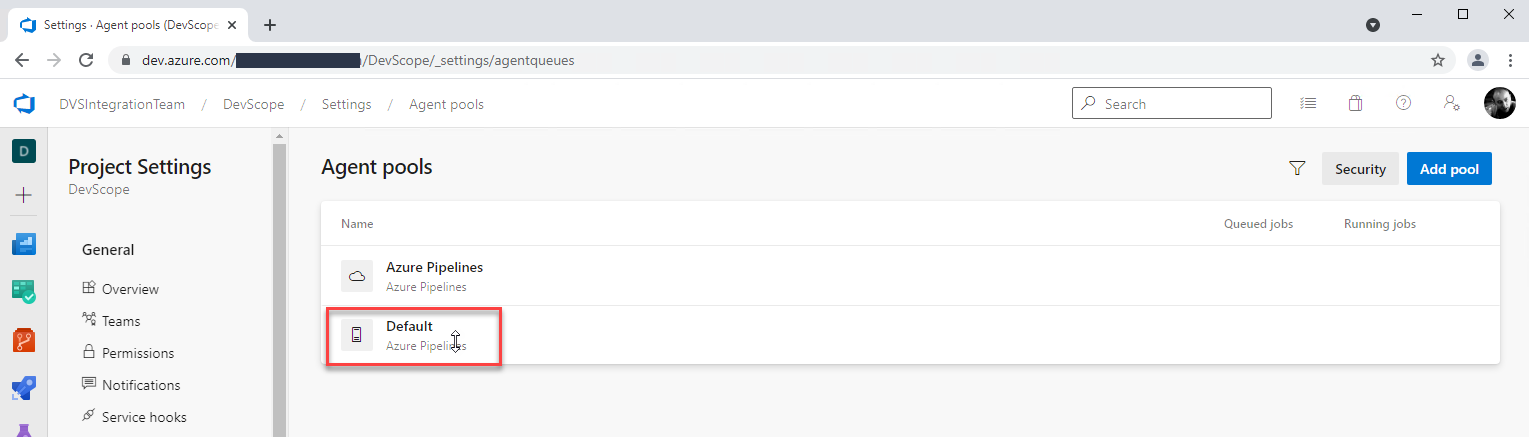Open Teams in Project Settings
The width and height of the screenshot is (1529, 437).
121,321
